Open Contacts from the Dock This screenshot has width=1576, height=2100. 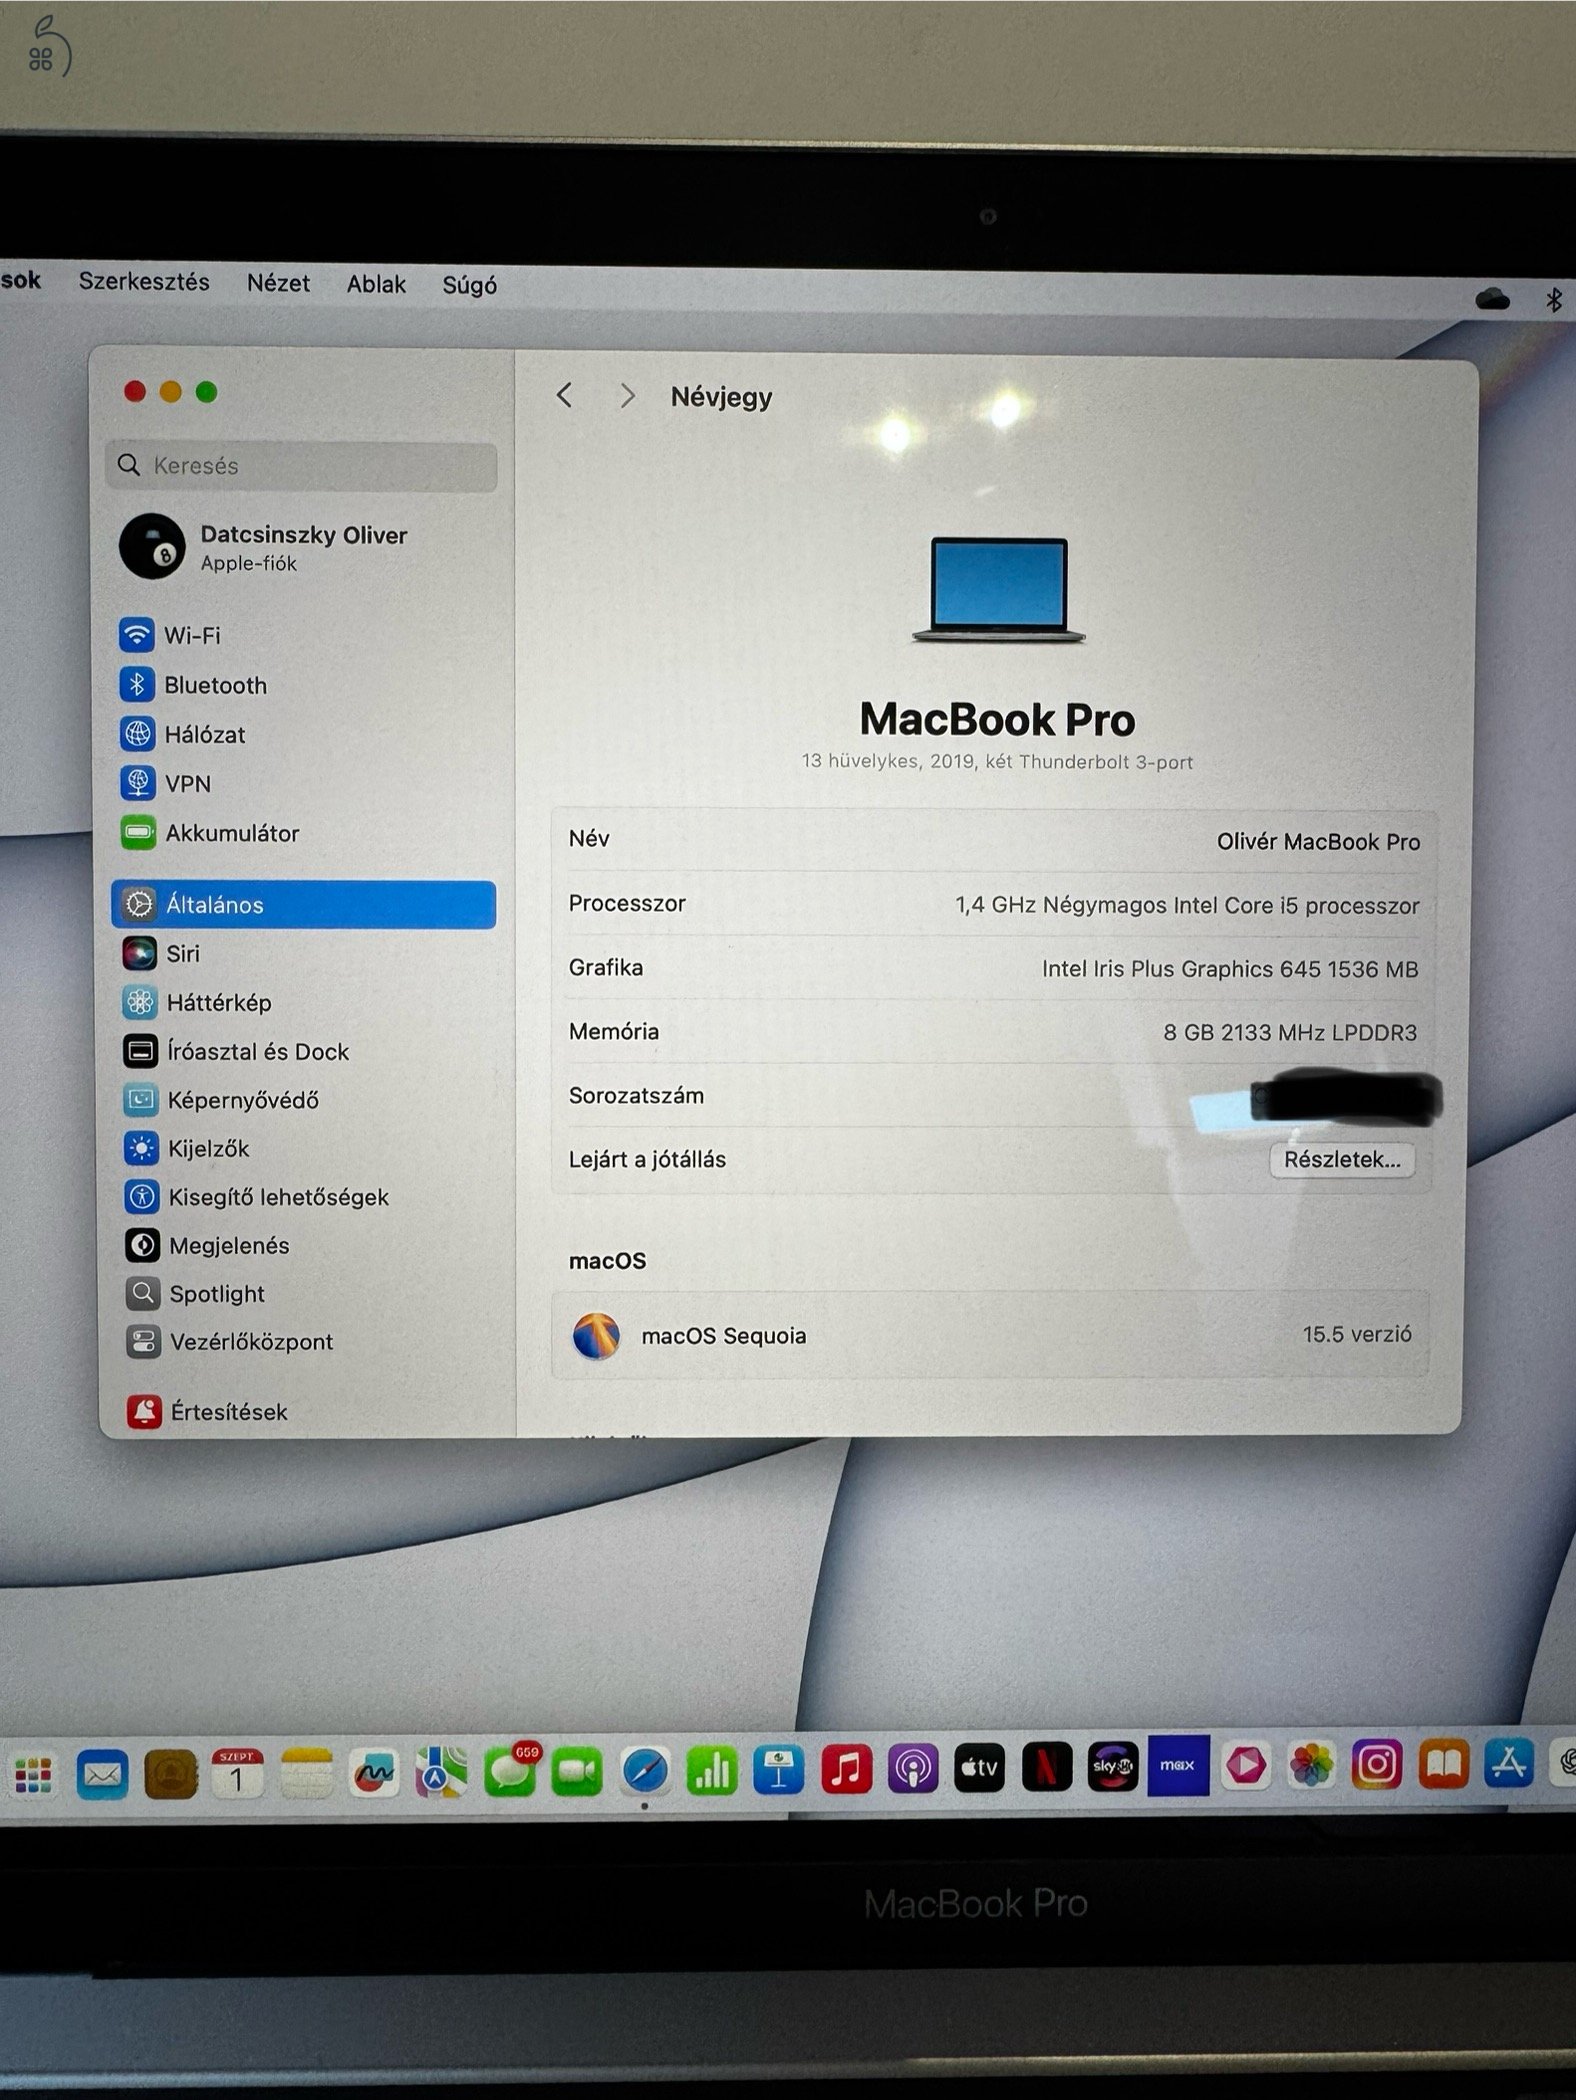pos(170,1776)
